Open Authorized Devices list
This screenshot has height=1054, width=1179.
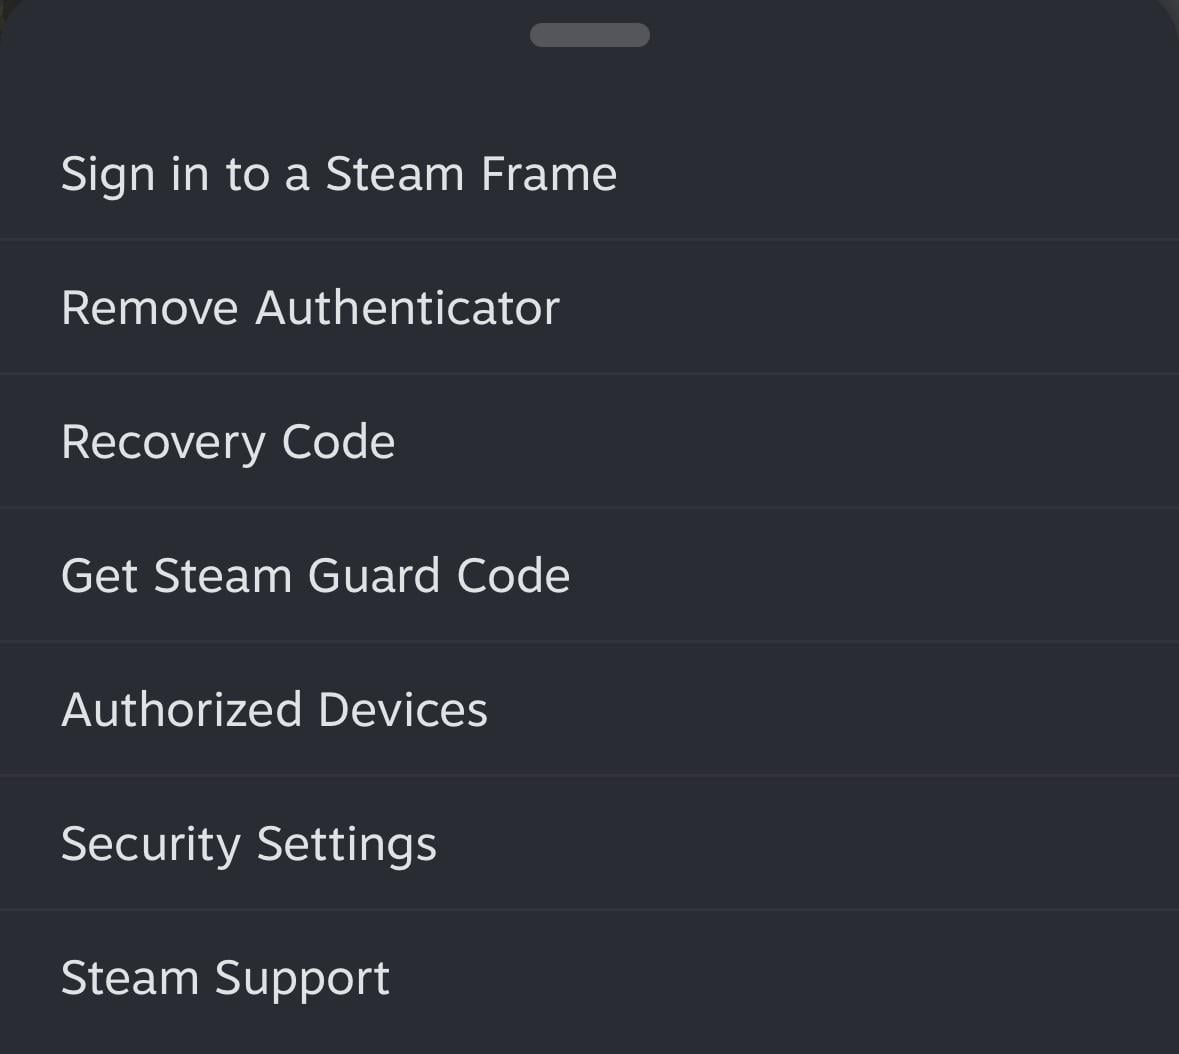point(274,710)
